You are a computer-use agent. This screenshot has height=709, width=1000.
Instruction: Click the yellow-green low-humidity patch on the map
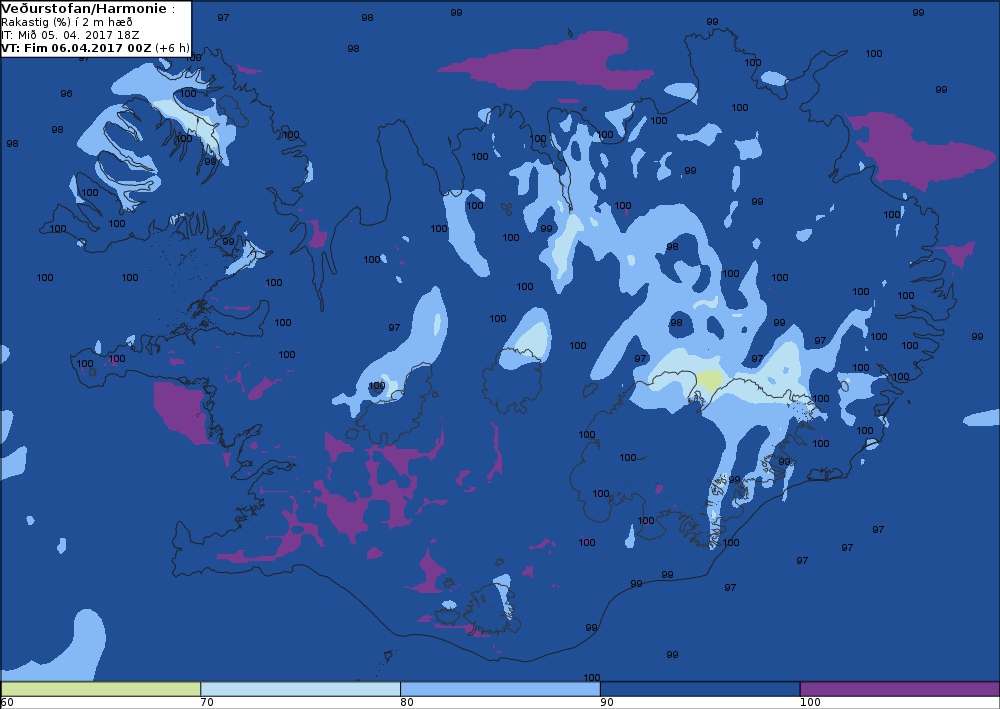[709, 381]
